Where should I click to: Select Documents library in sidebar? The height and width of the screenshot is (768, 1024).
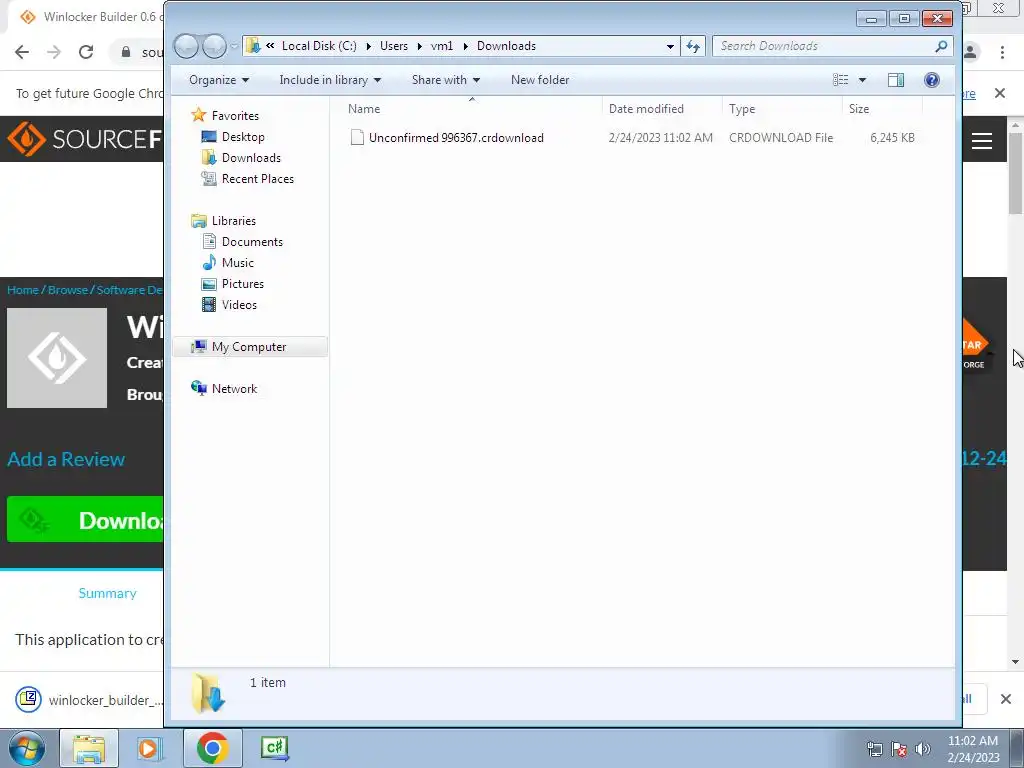[x=252, y=242]
